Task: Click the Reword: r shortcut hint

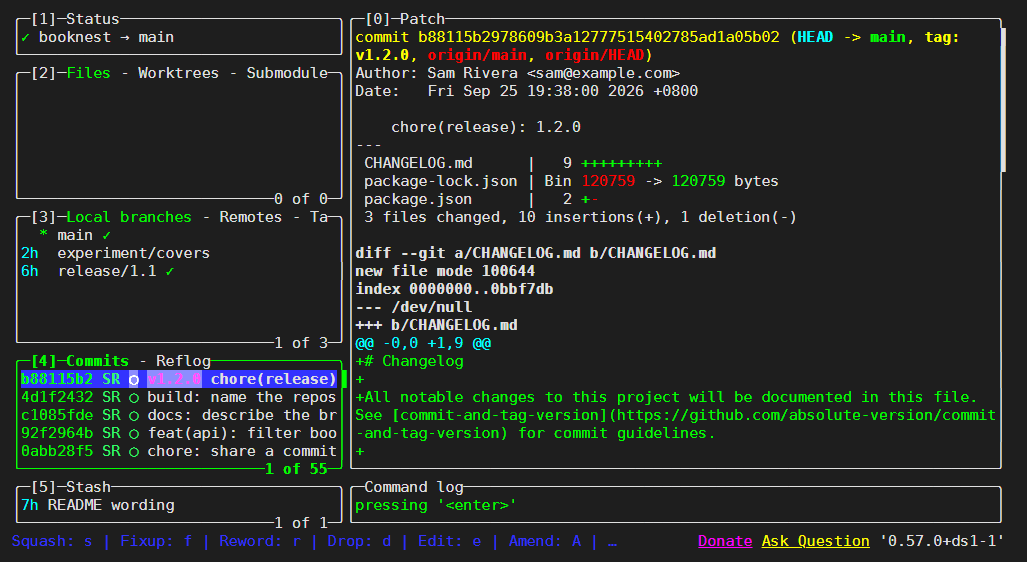Action: click(260, 541)
